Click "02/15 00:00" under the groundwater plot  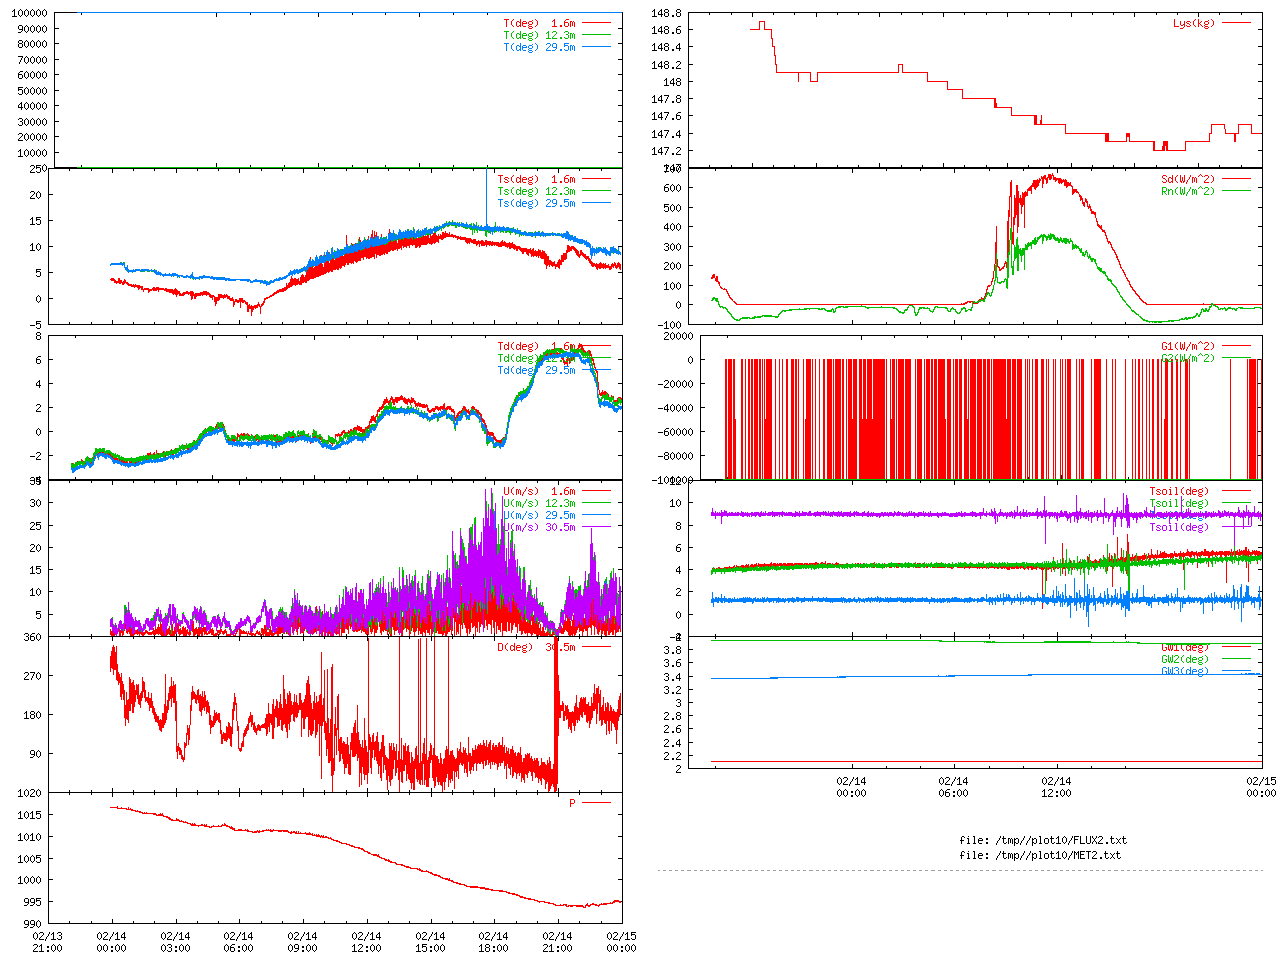tap(1261, 787)
